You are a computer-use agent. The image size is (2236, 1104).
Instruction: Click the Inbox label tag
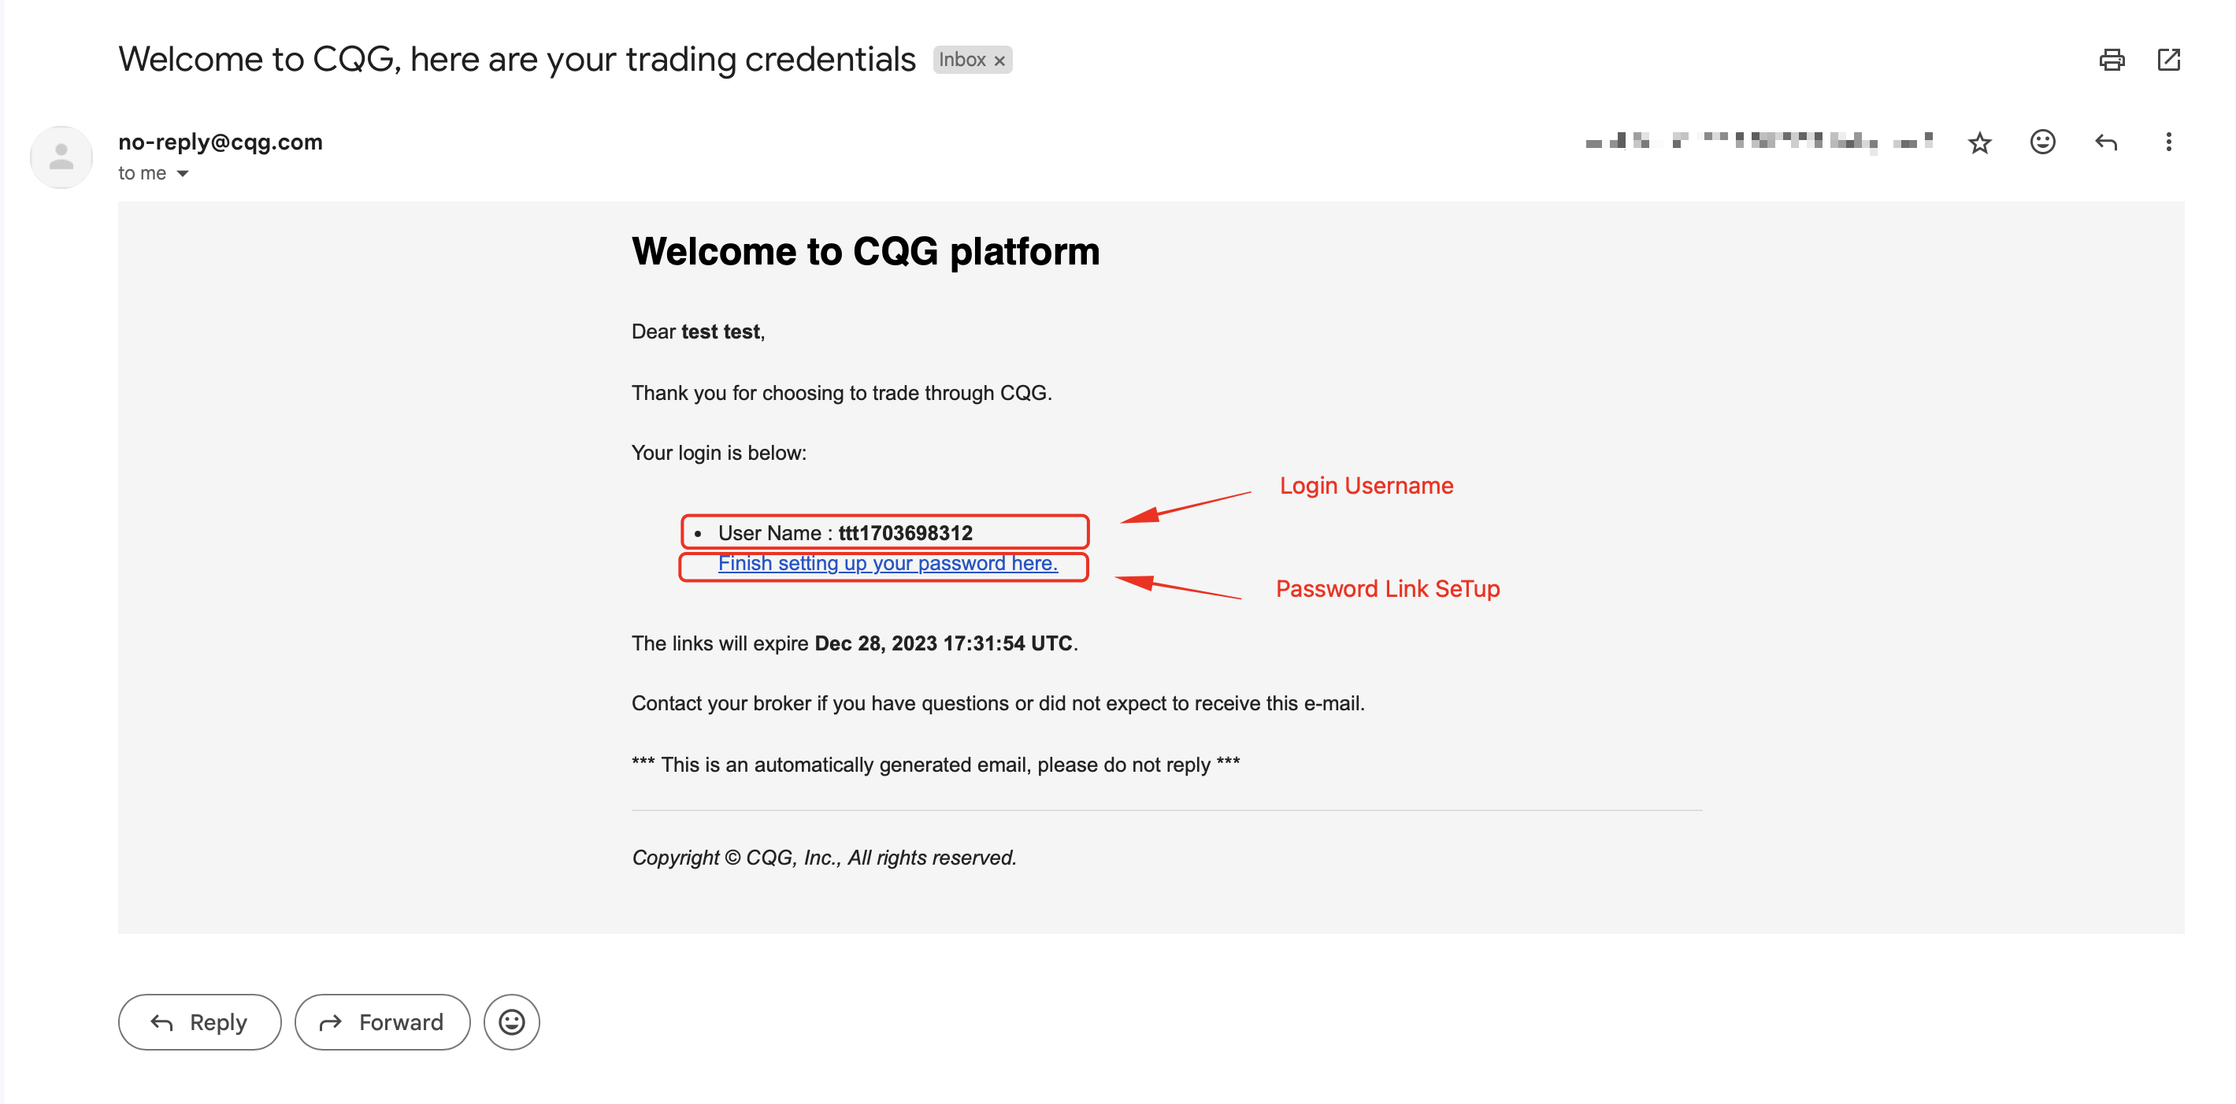[x=962, y=60]
